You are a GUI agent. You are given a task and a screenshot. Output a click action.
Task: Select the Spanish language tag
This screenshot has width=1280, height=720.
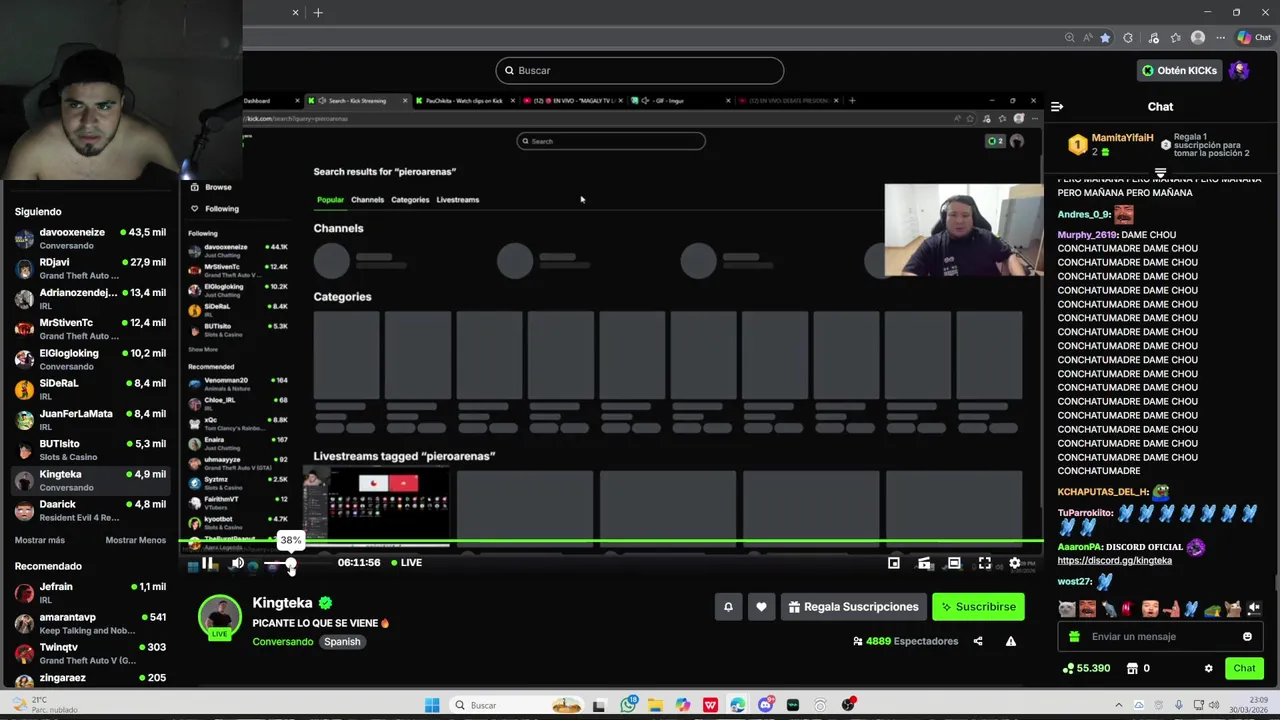342,642
